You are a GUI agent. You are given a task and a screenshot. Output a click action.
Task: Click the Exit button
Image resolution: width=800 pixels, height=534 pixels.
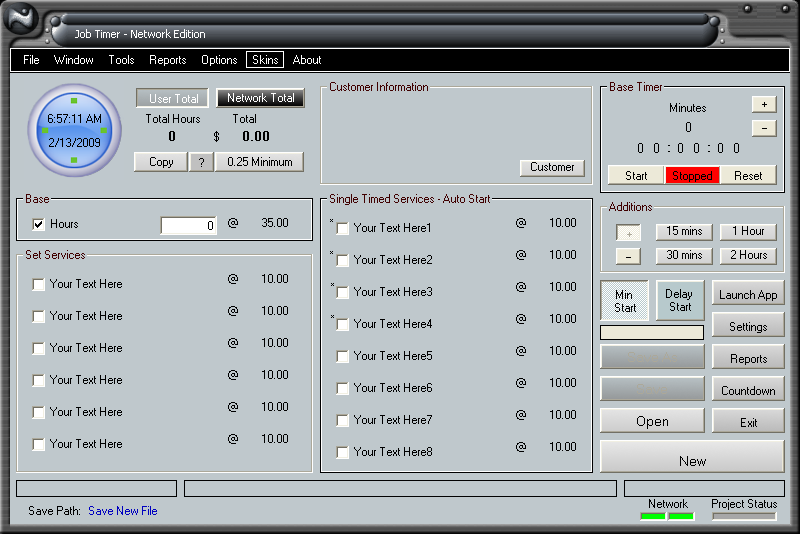[x=748, y=423]
